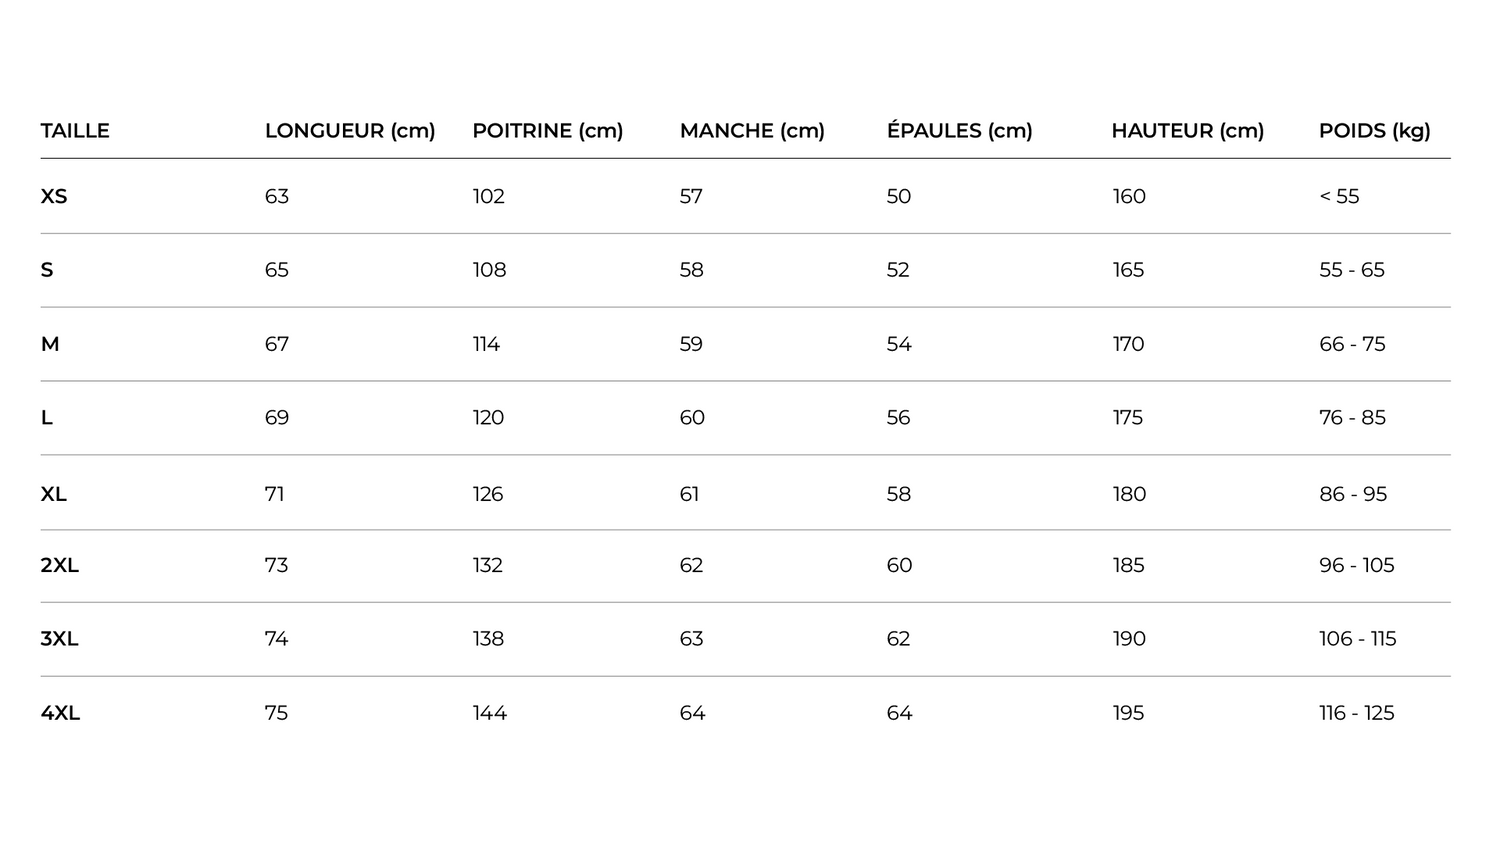Click the '86 - 95' weight range for XL

click(1353, 494)
